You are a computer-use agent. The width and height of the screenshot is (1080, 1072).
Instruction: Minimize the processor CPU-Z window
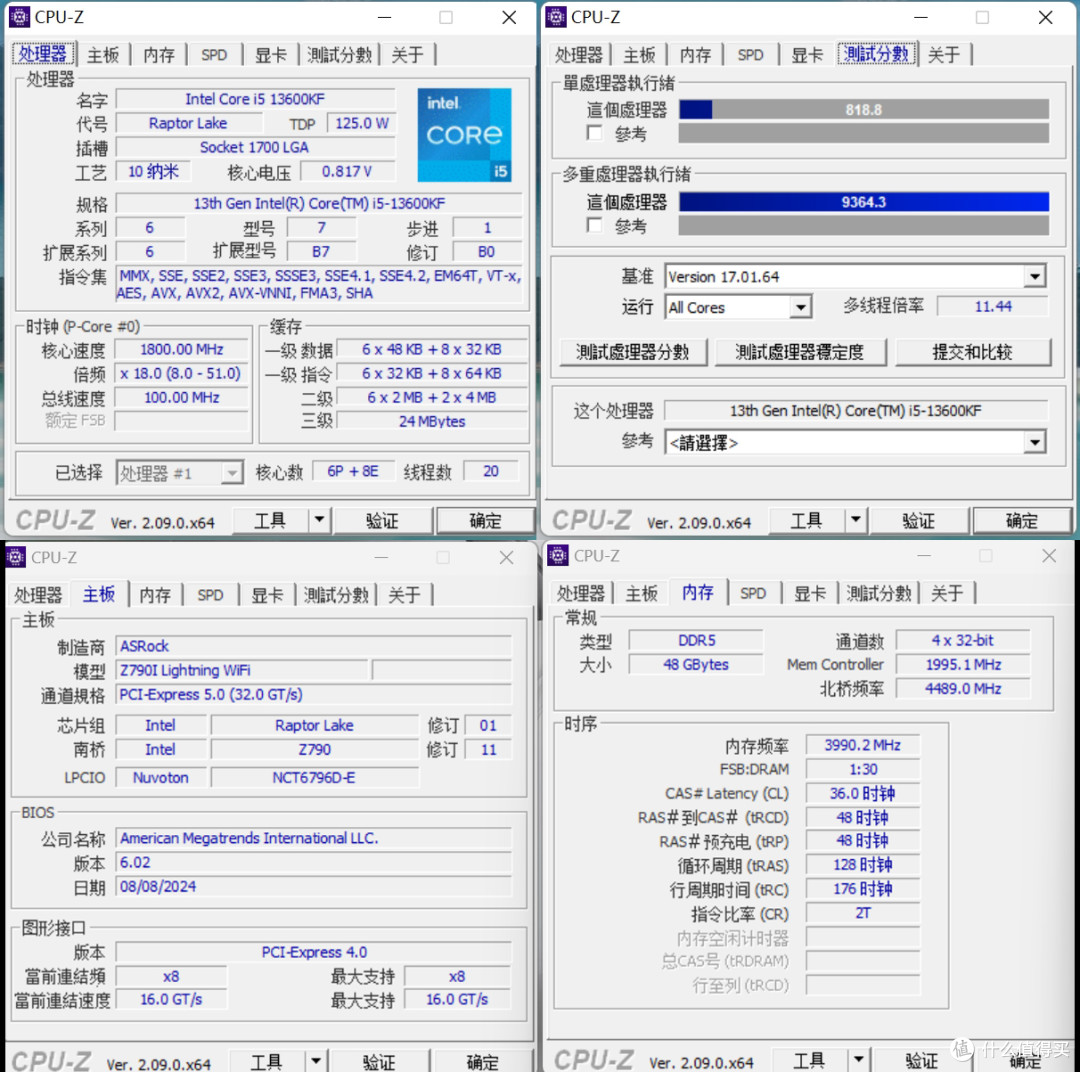click(385, 17)
